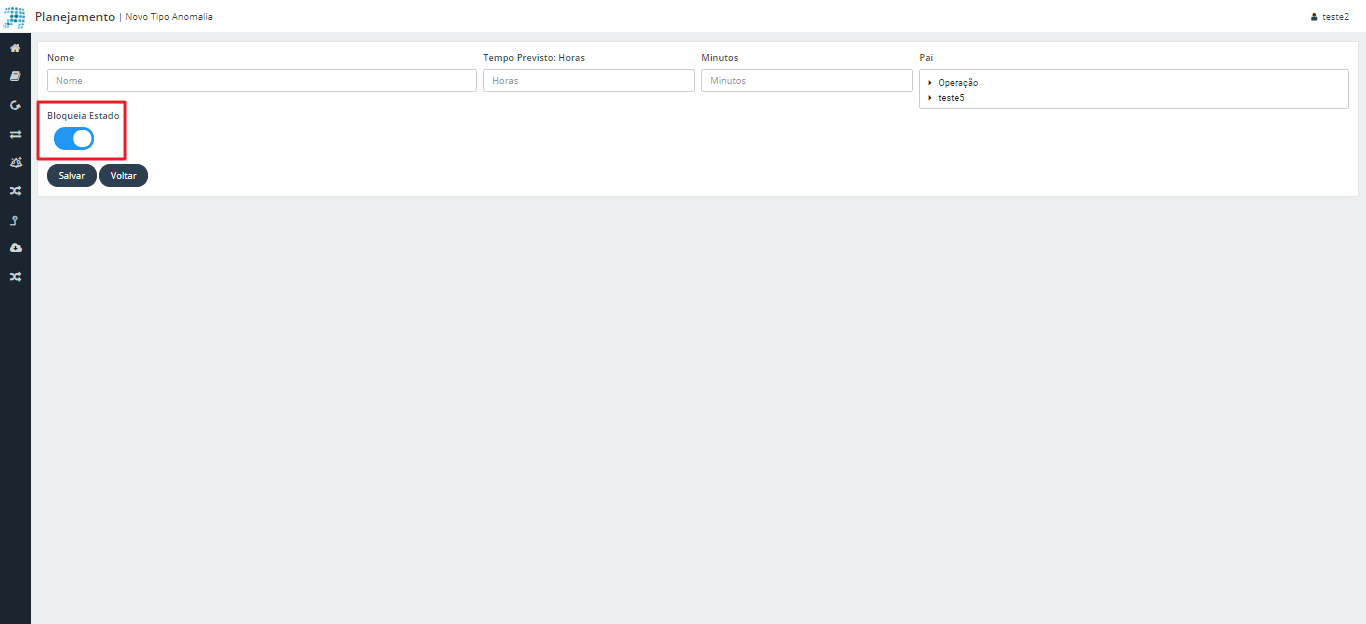Screen dimensions: 1366x624
Task: Click the Bloqueia Estado label
Action: [83, 116]
